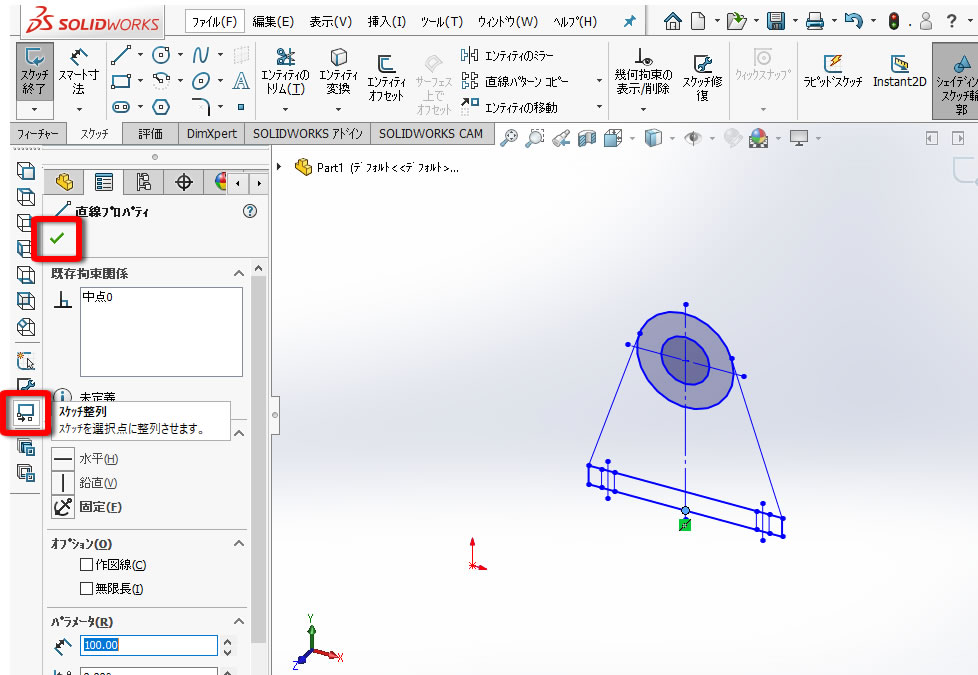Toggle Instant2D

(x=899, y=70)
